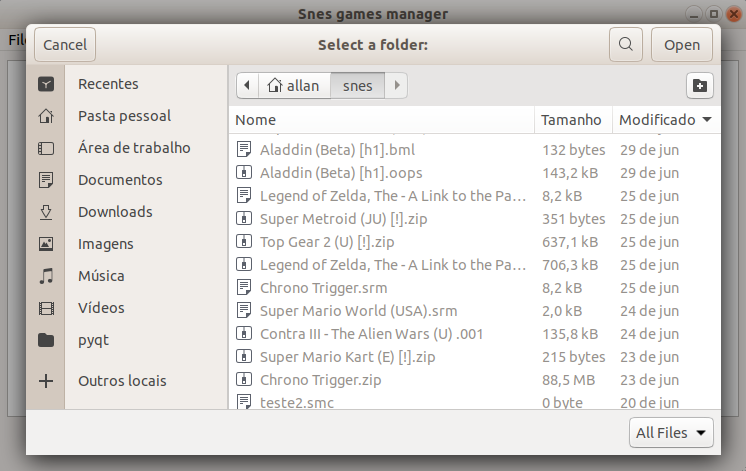Click the Downloads arrow icon in sidebar

point(46,212)
